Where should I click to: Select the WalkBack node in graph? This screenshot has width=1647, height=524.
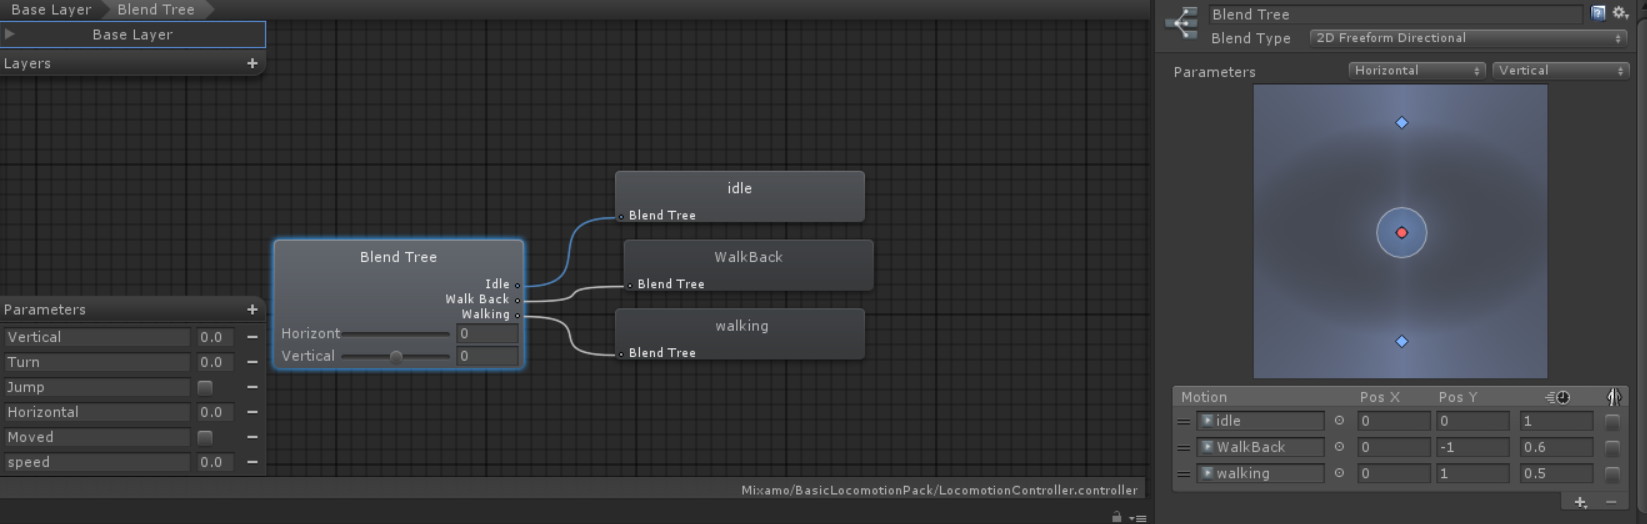click(x=748, y=258)
